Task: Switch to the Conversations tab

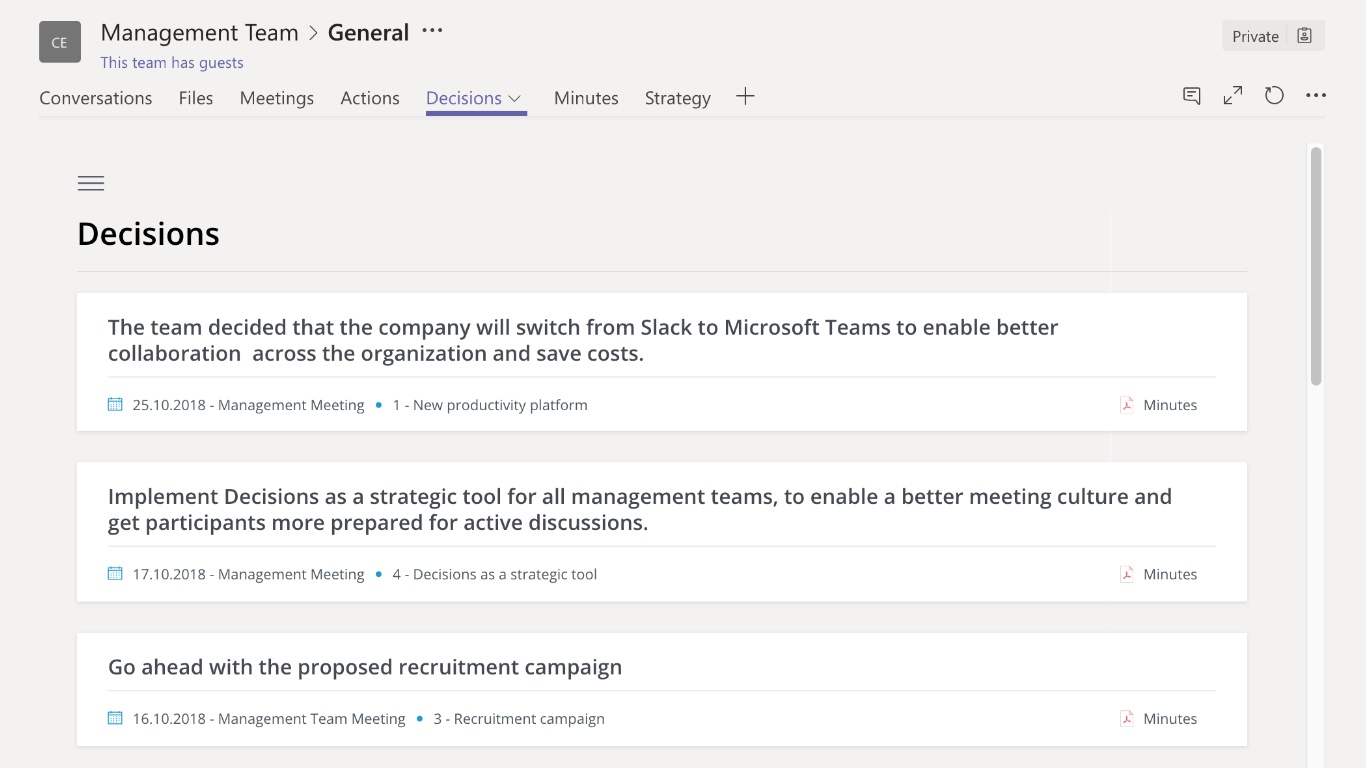Action: (95, 97)
